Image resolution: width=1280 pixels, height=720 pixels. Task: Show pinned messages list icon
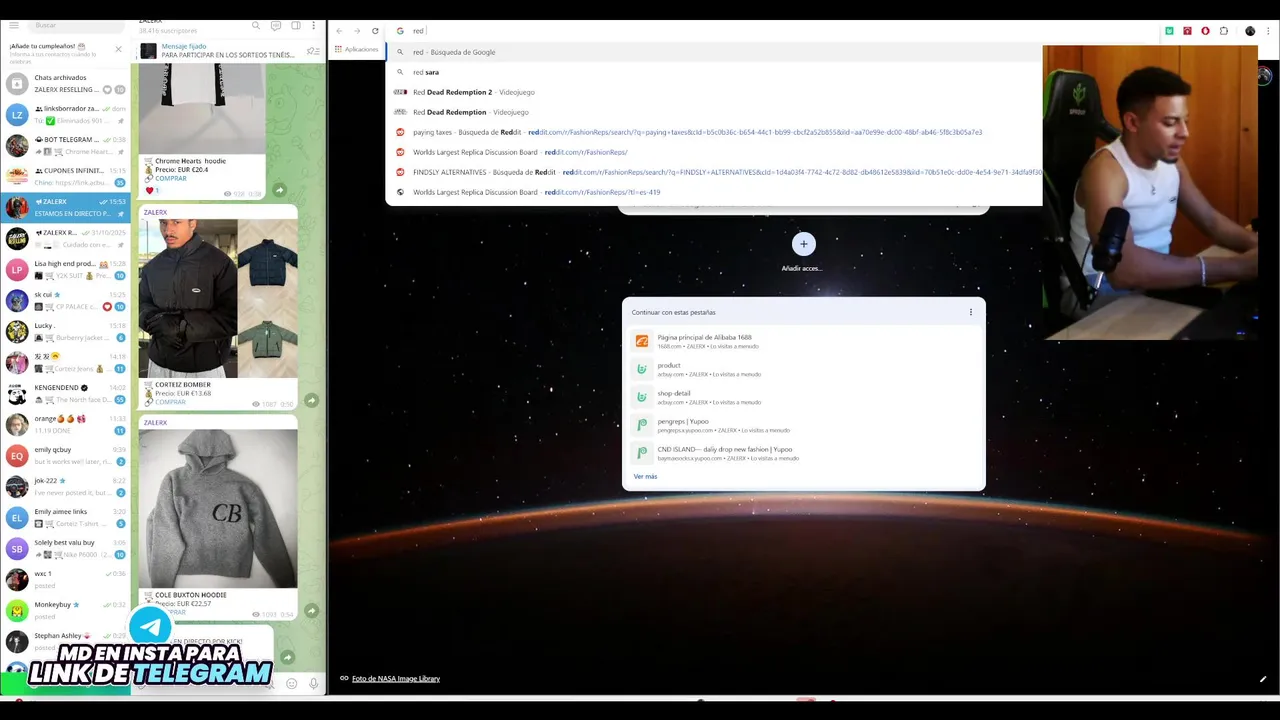pyautogui.click(x=313, y=51)
